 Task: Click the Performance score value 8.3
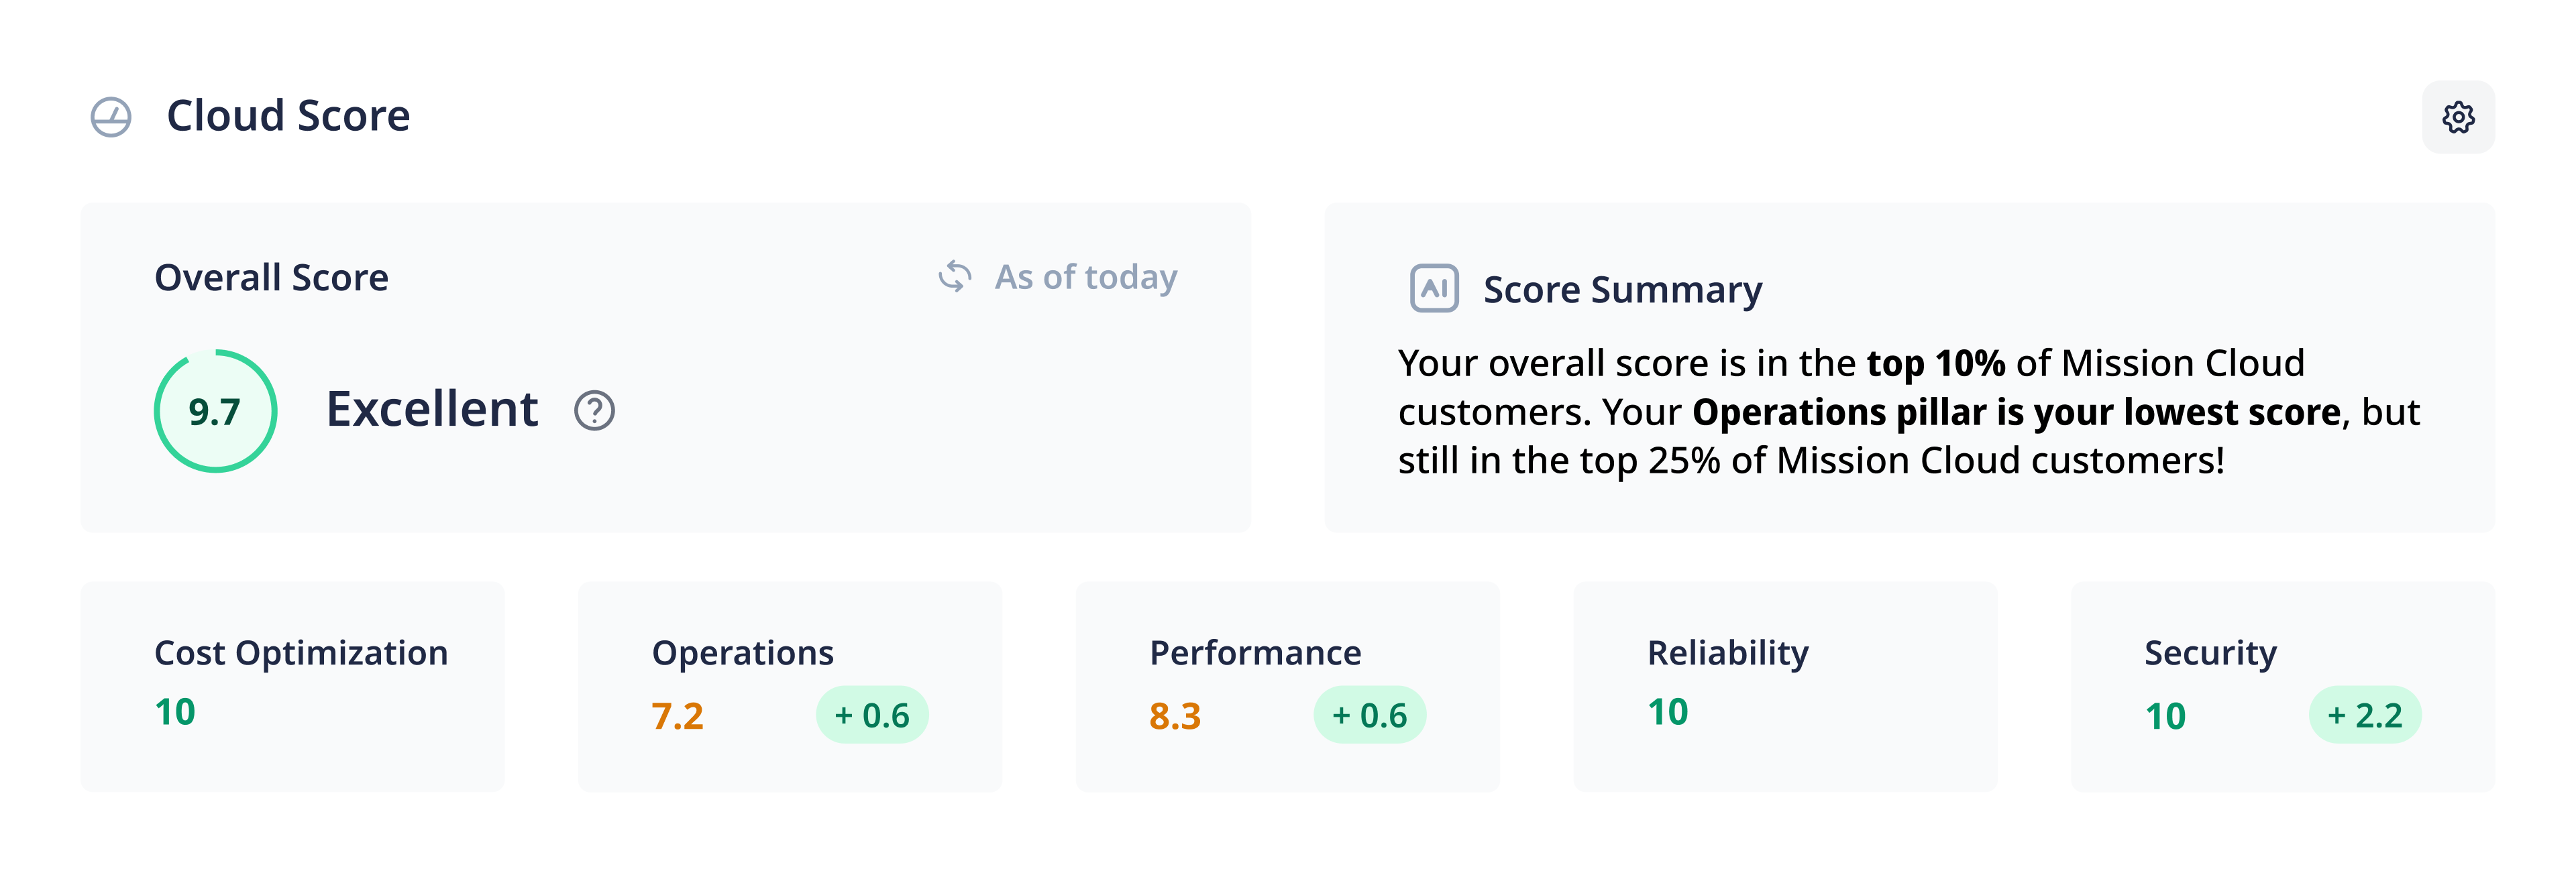tap(1174, 716)
